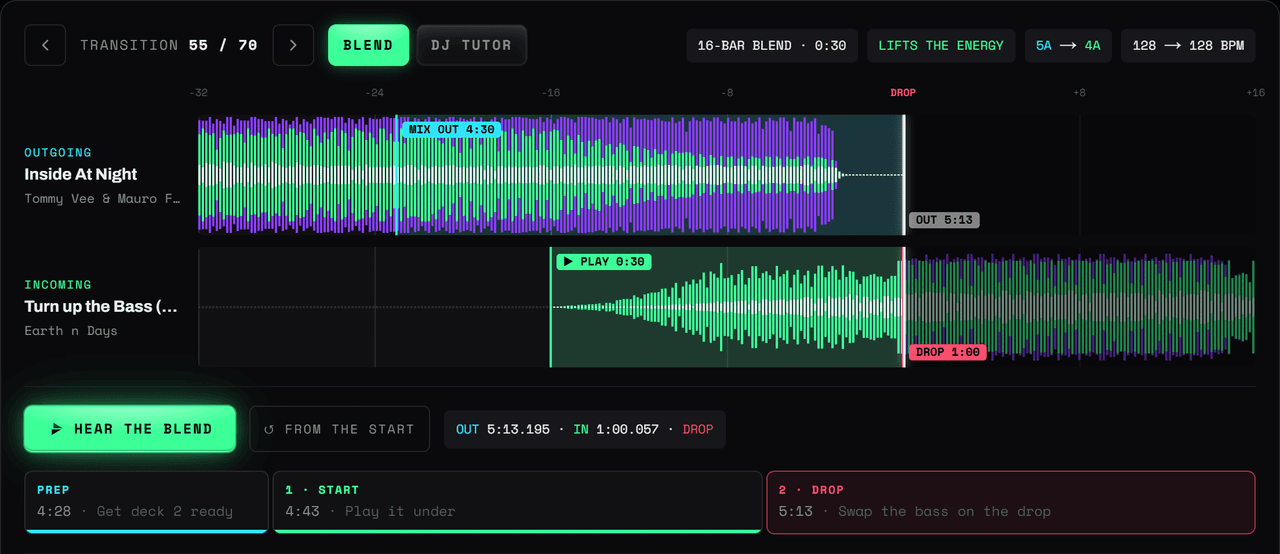Click the red DROP ruler label
The width and height of the screenshot is (1280, 554).
tap(903, 92)
